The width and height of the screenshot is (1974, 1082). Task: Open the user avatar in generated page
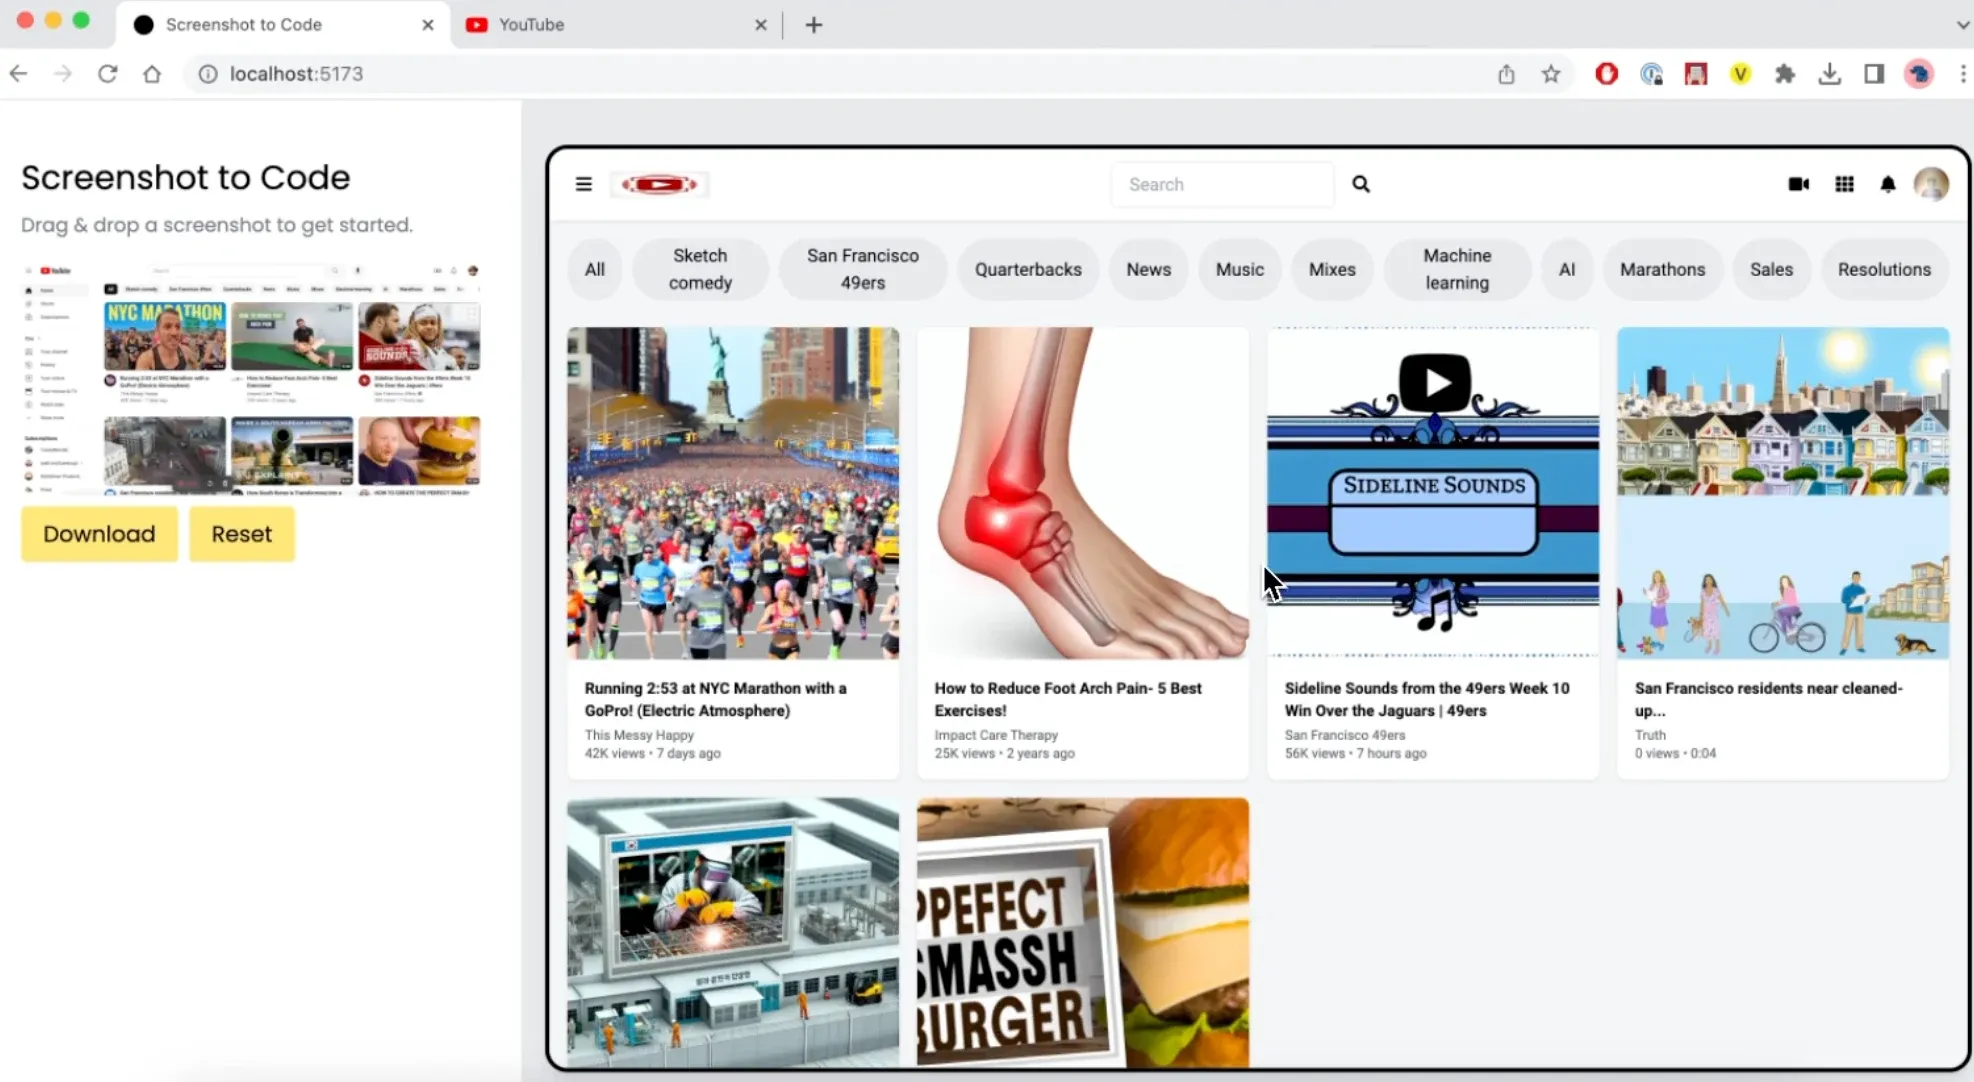[x=1930, y=184]
